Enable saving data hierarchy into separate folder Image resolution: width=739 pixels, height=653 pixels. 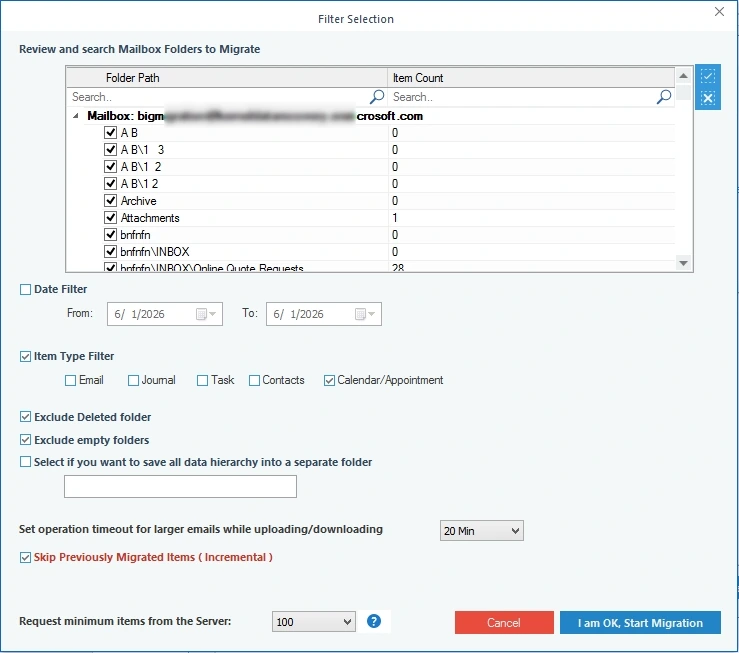tap(25, 462)
